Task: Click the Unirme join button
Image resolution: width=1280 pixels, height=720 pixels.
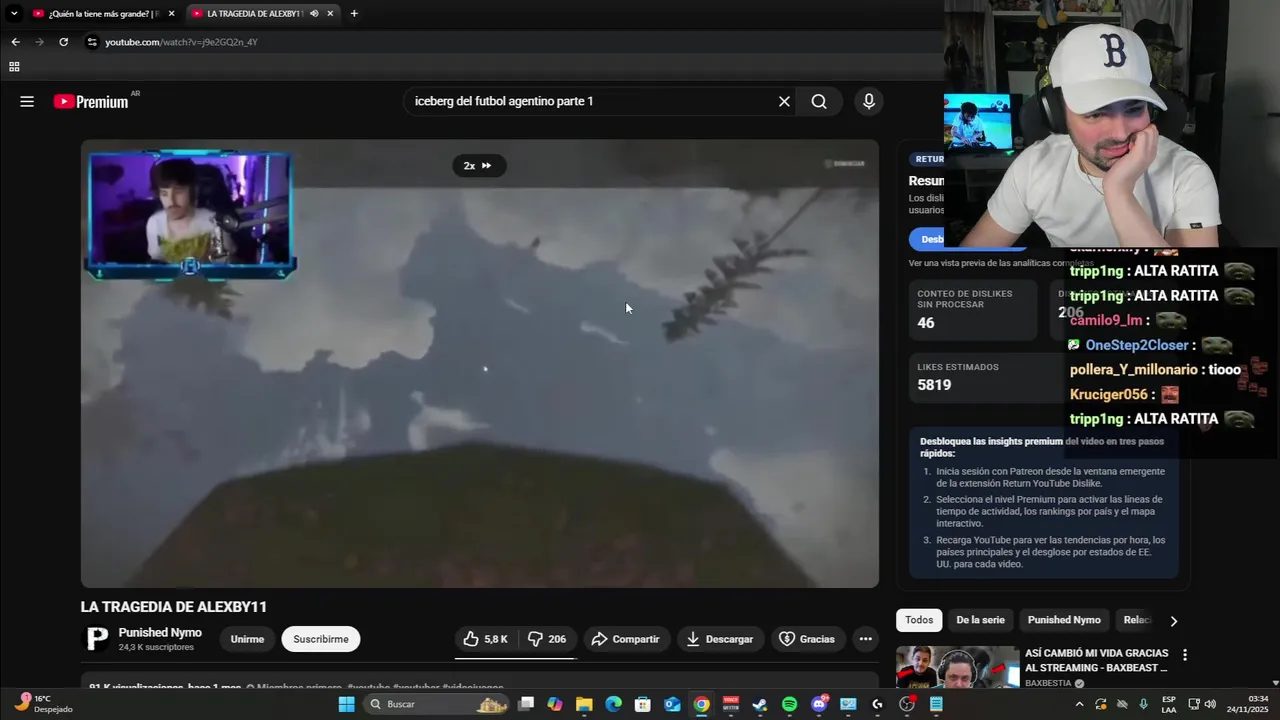Action: [247, 639]
